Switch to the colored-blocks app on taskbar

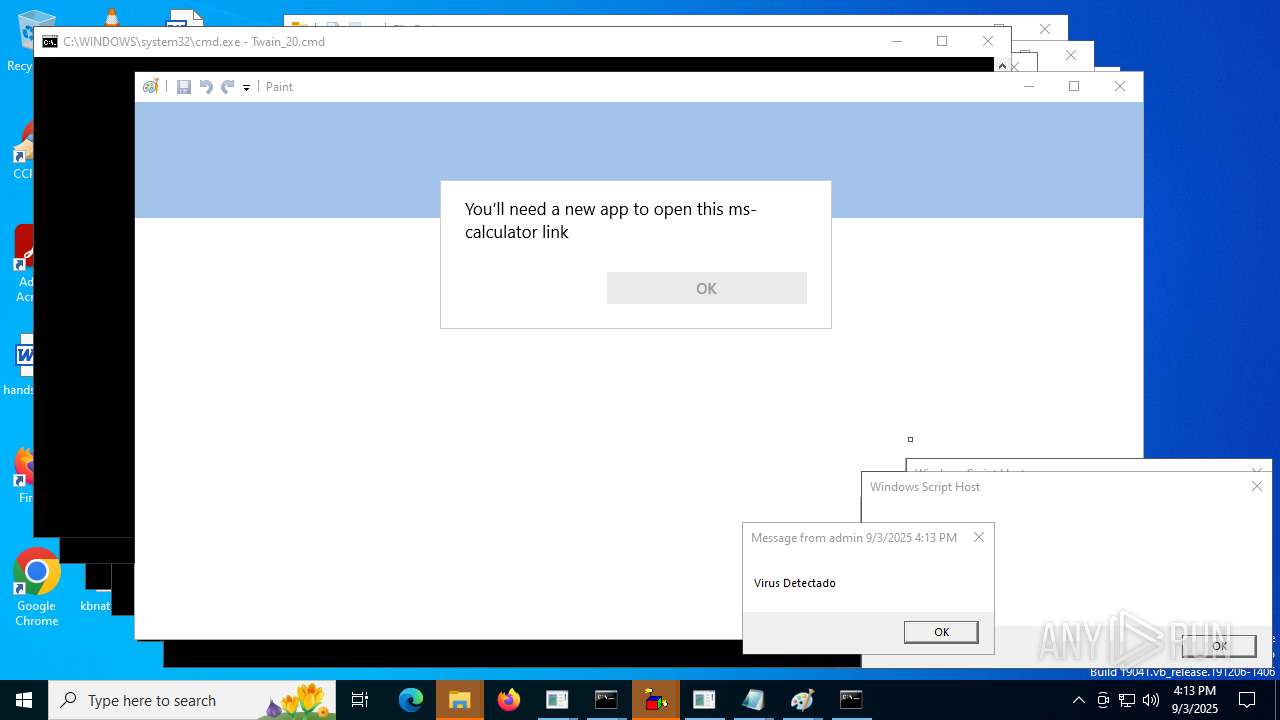coord(656,700)
